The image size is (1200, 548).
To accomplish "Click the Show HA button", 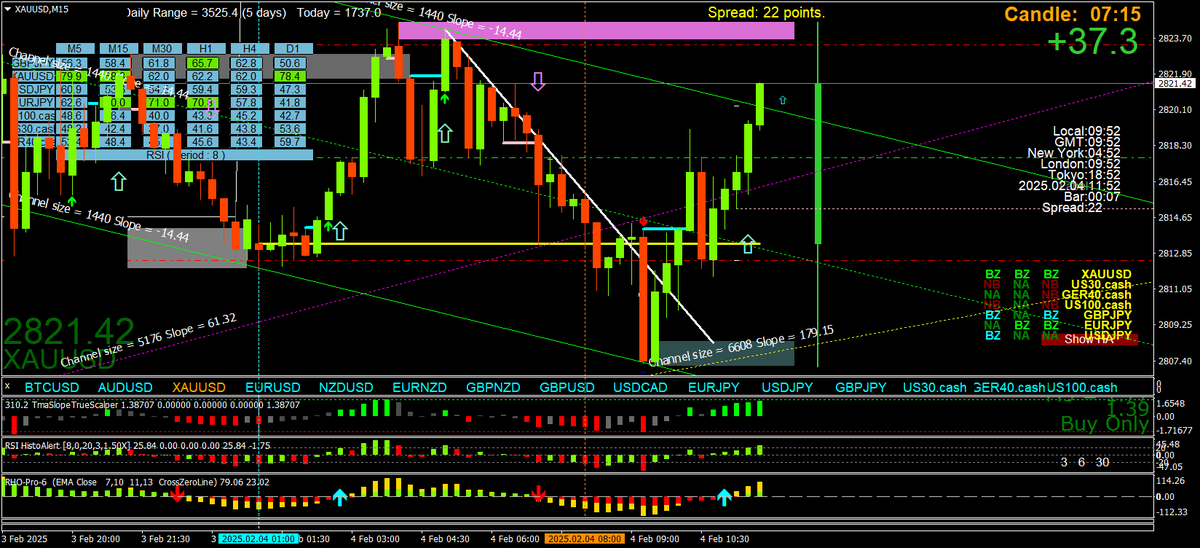I will pos(1088,339).
